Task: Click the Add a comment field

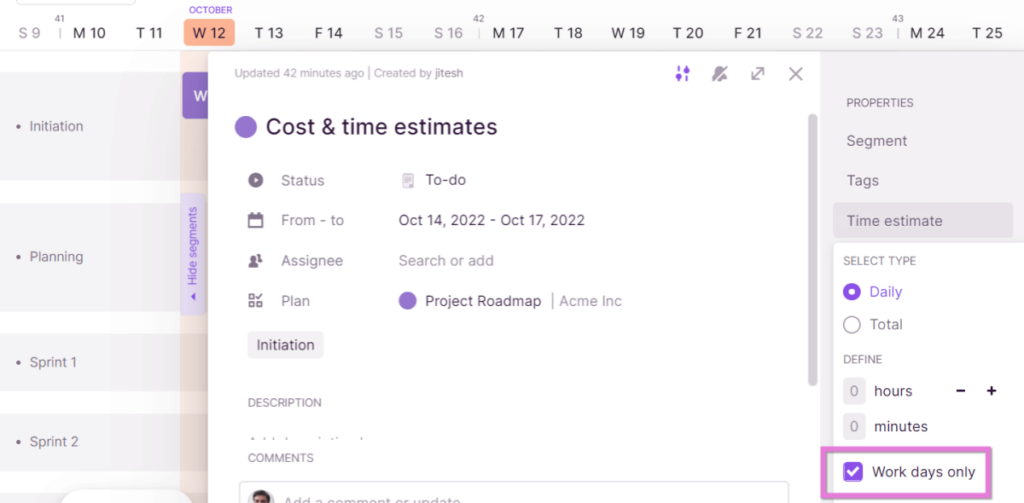Action: pos(513,493)
